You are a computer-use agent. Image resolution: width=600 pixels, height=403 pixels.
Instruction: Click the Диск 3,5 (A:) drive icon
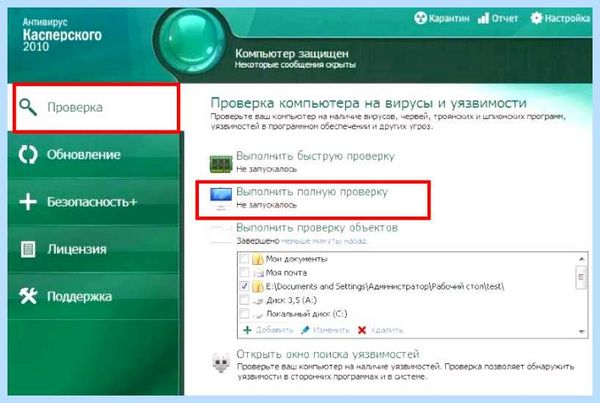pos(258,301)
